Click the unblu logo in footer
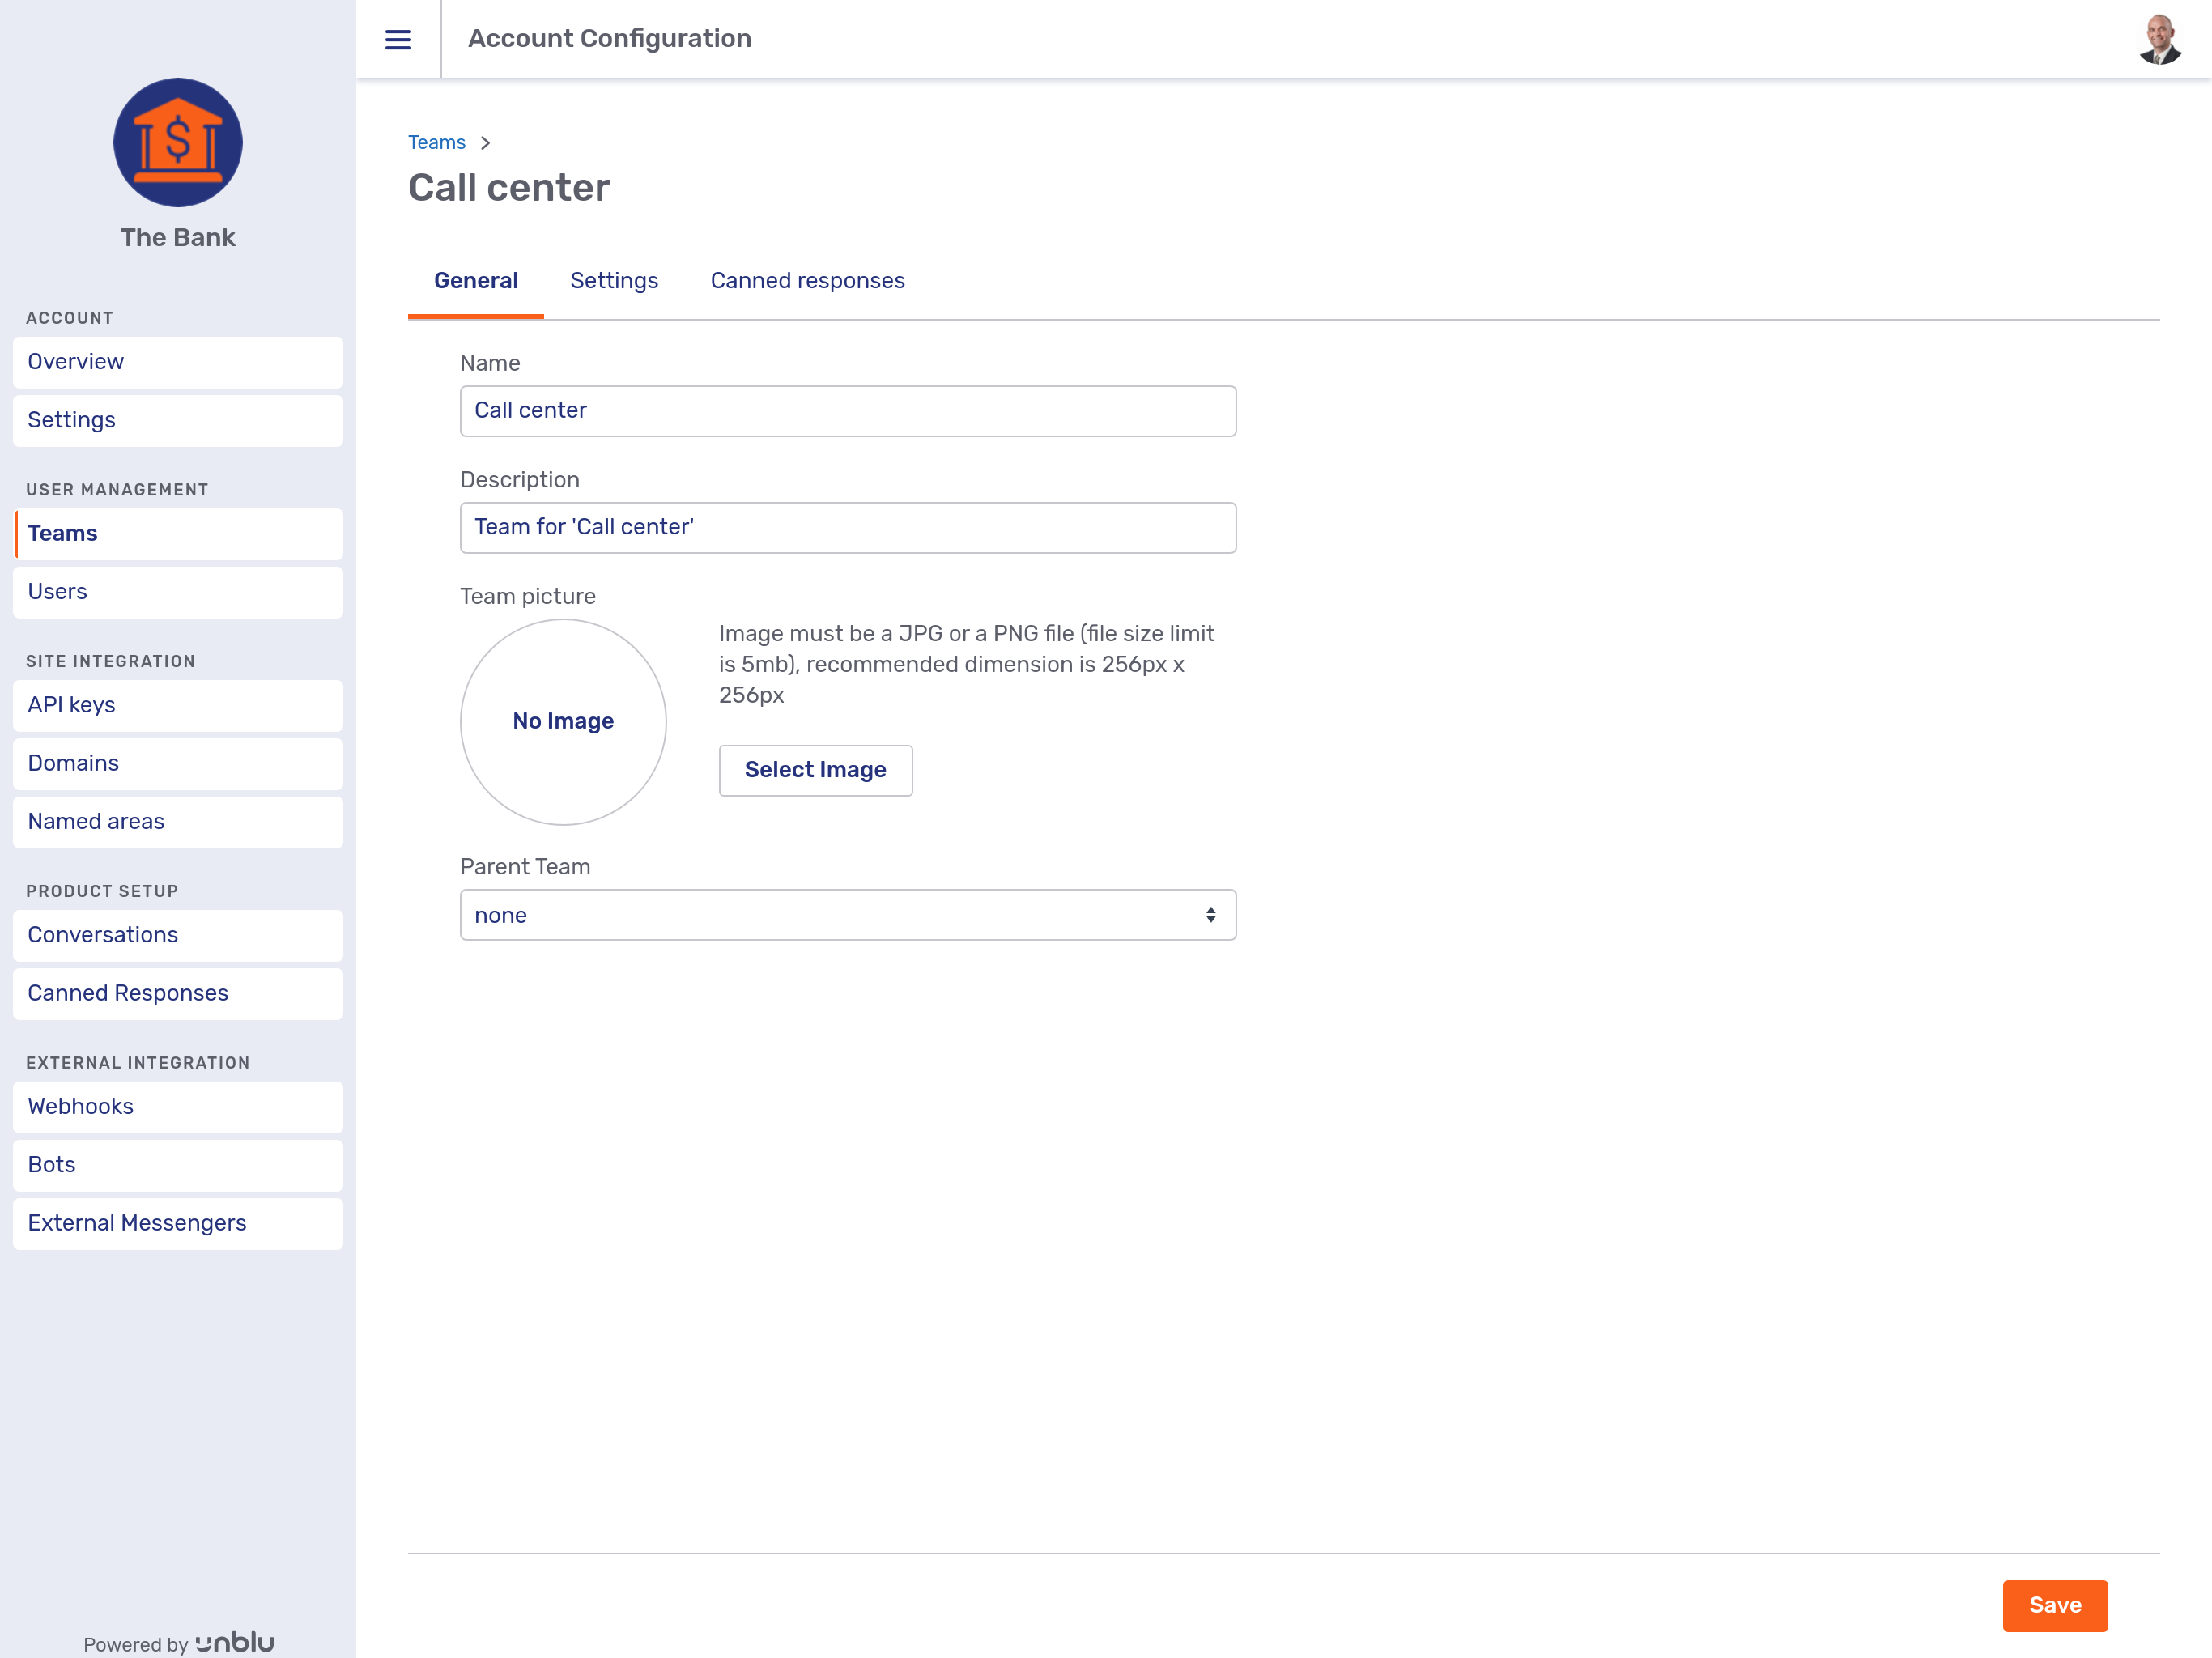Image resolution: width=2212 pixels, height=1658 pixels. tap(234, 1642)
